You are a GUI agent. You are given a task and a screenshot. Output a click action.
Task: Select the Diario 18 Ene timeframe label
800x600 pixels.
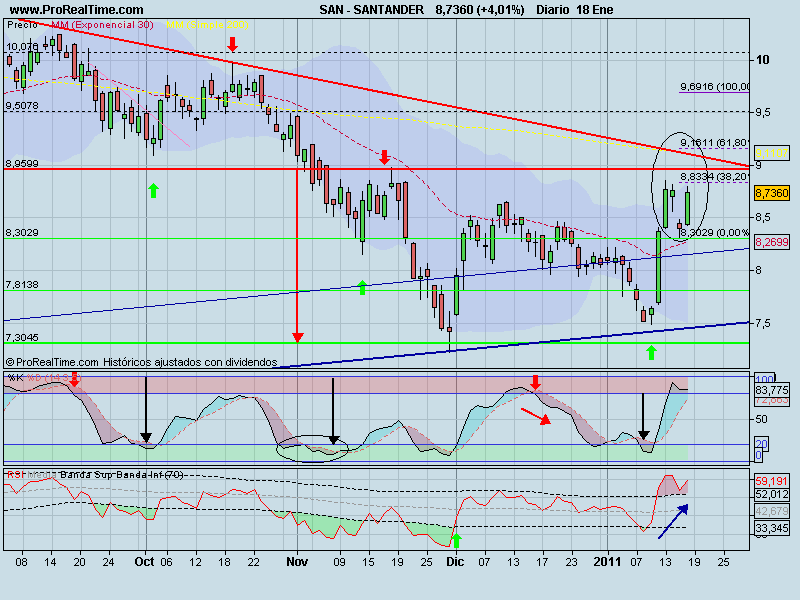click(x=574, y=9)
